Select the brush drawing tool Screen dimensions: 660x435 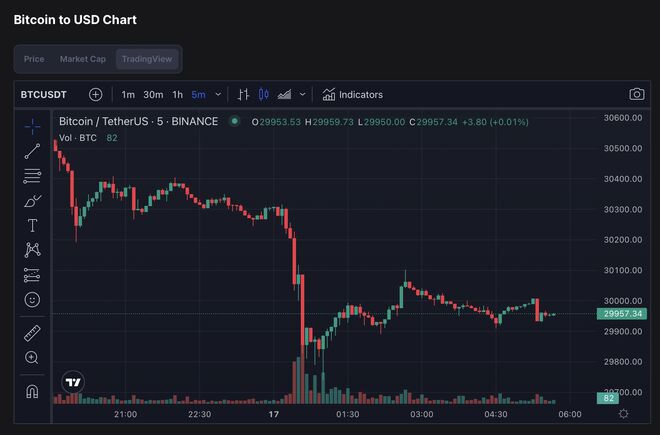click(32, 201)
